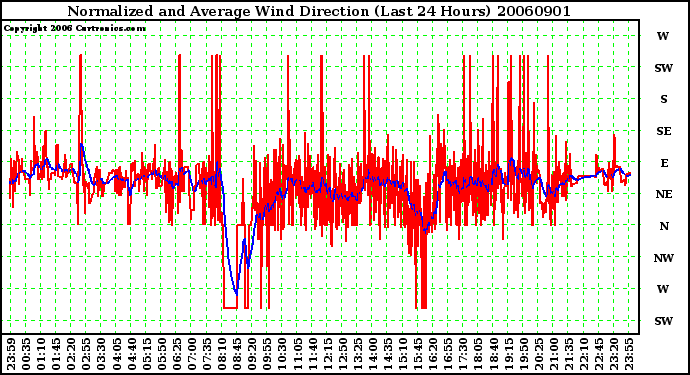Click the 11:05 time label
Image resolution: width=690 pixels, height=375 pixels.
pyautogui.click(x=297, y=354)
